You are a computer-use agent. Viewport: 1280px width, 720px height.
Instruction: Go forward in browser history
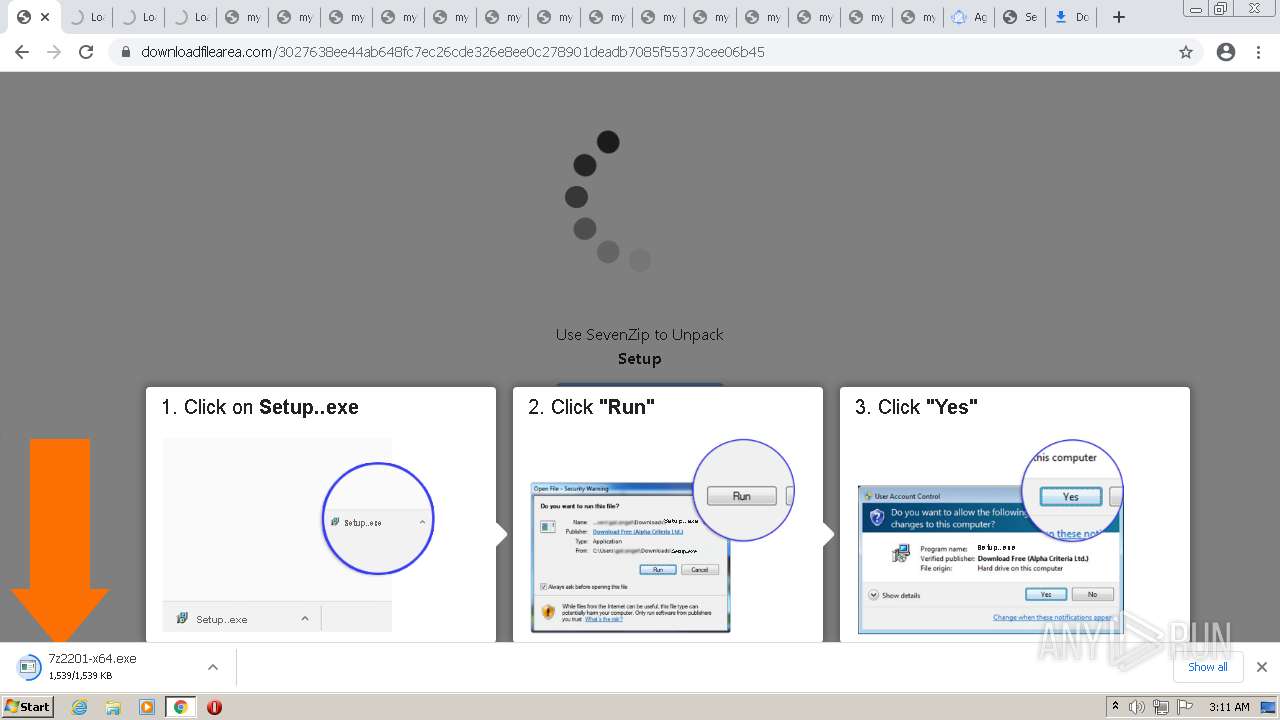[54, 52]
